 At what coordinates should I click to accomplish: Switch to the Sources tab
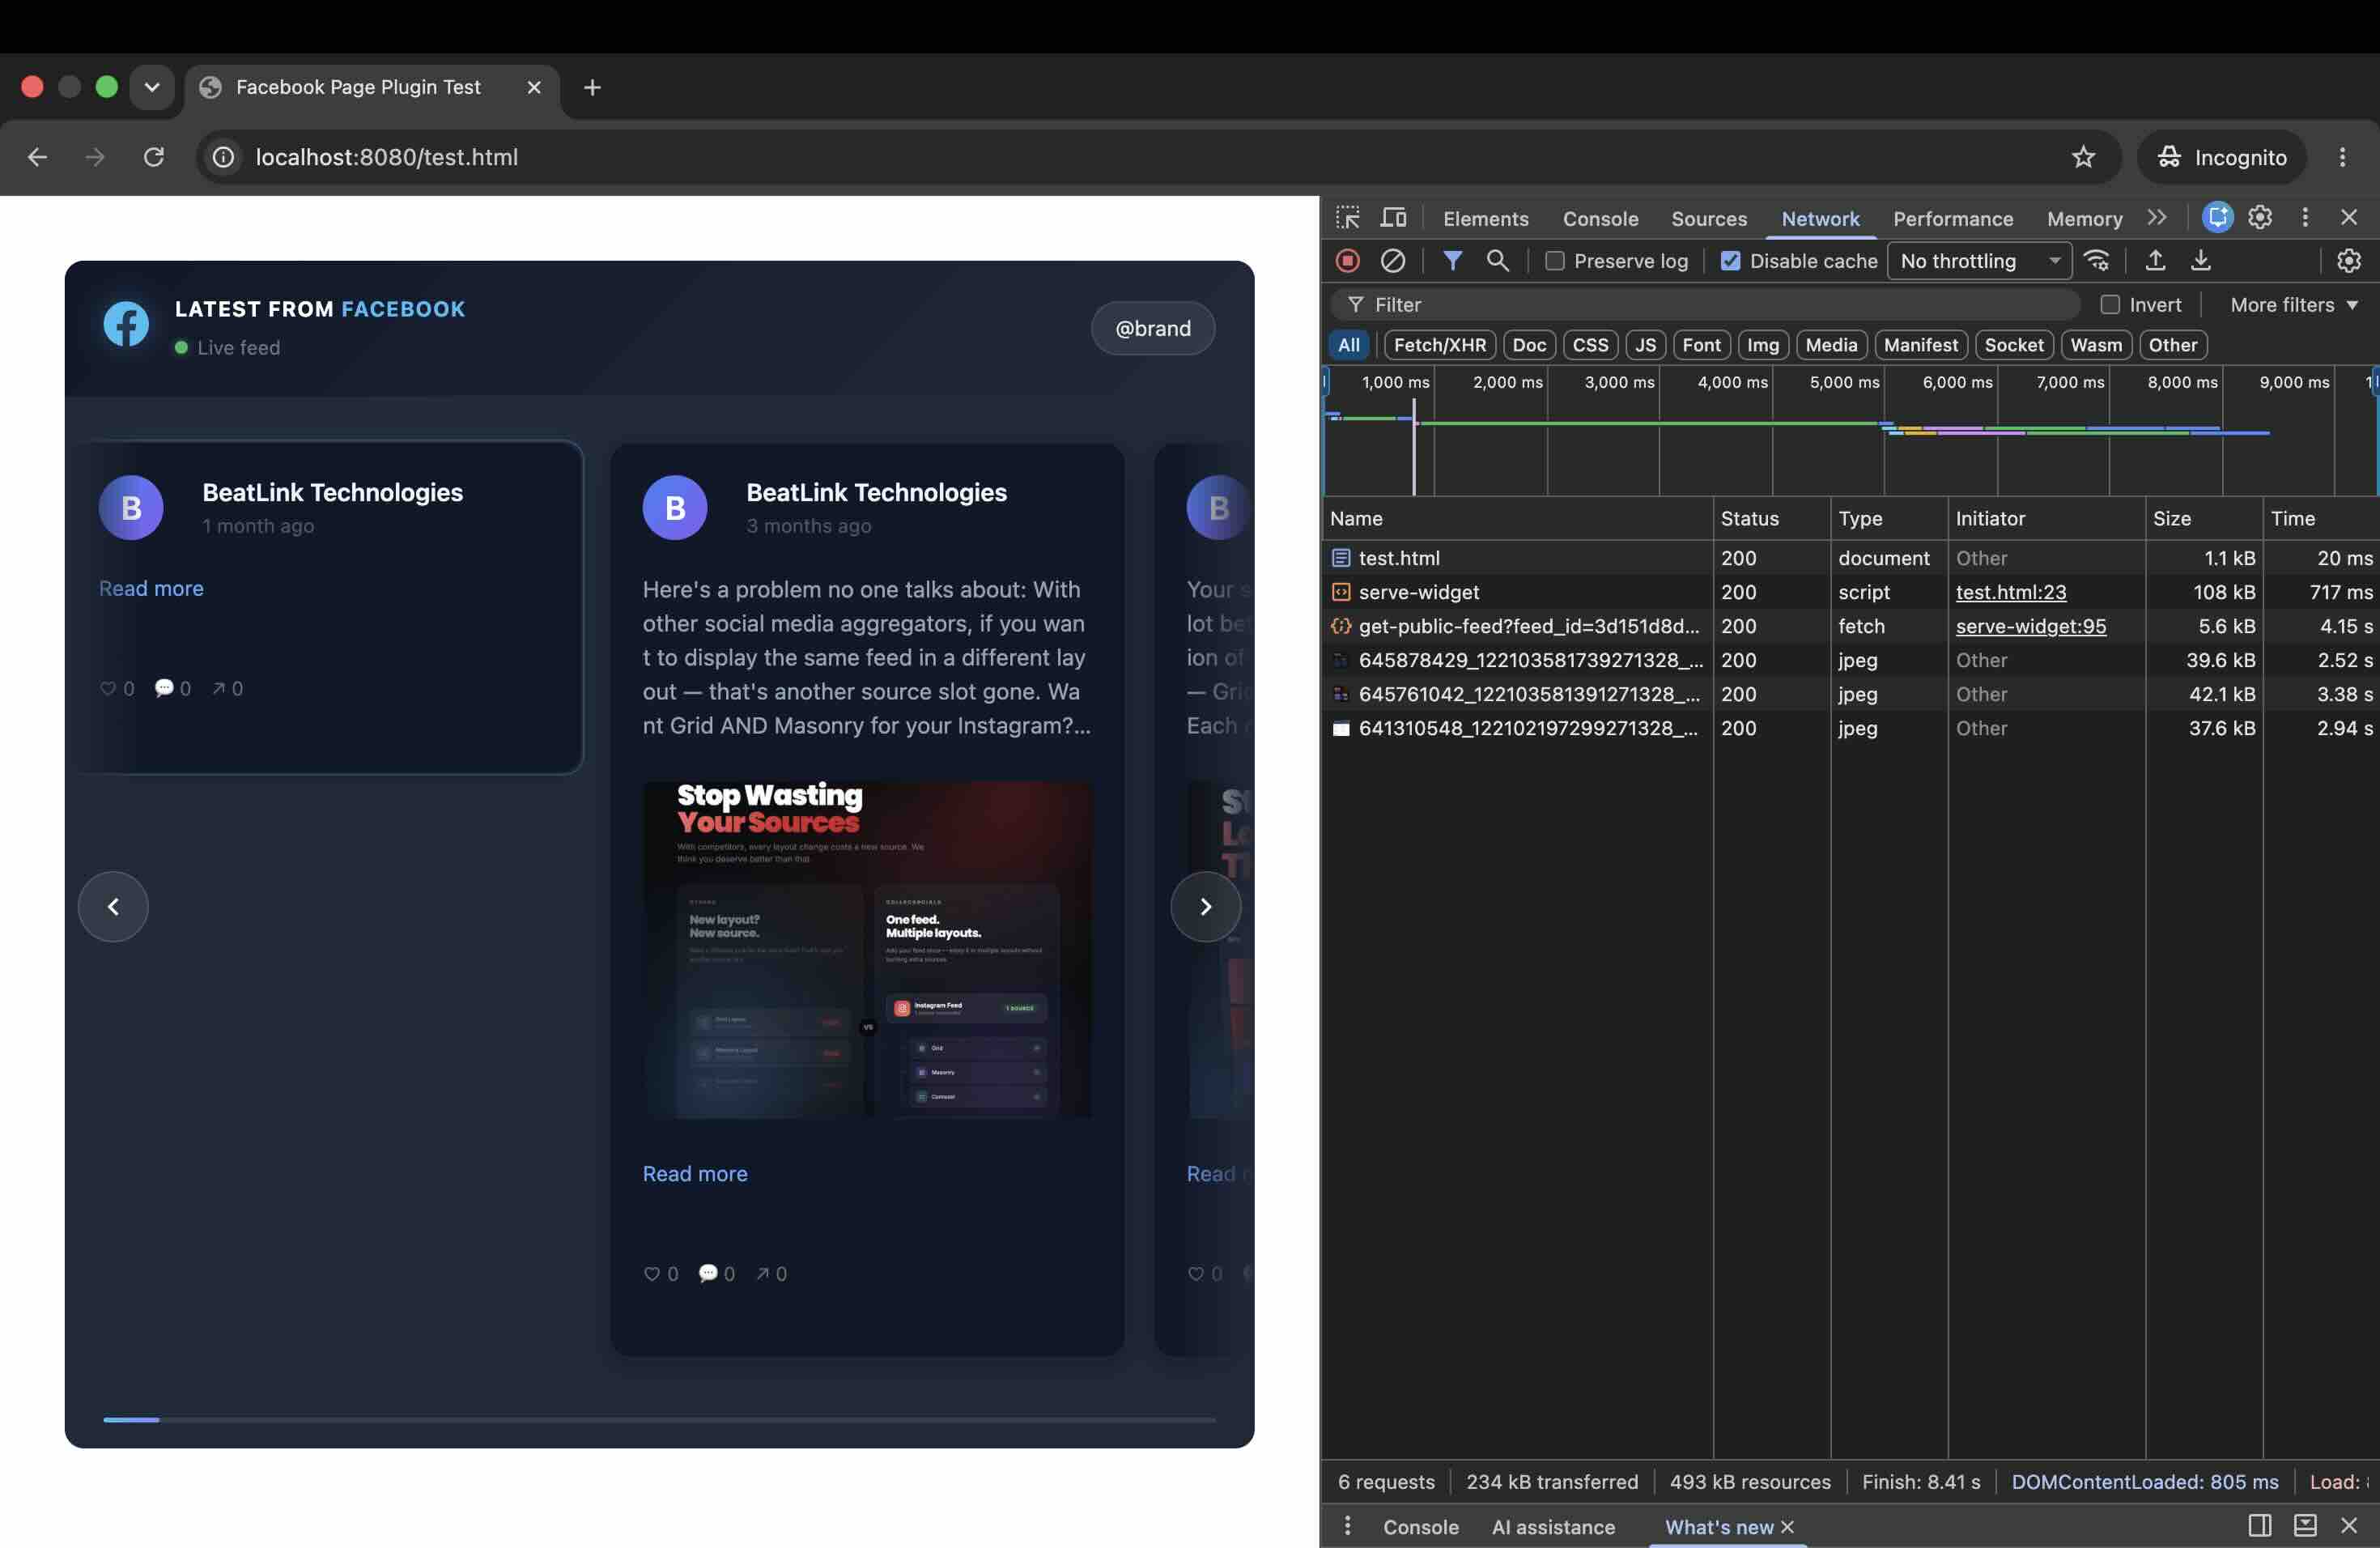click(1708, 219)
